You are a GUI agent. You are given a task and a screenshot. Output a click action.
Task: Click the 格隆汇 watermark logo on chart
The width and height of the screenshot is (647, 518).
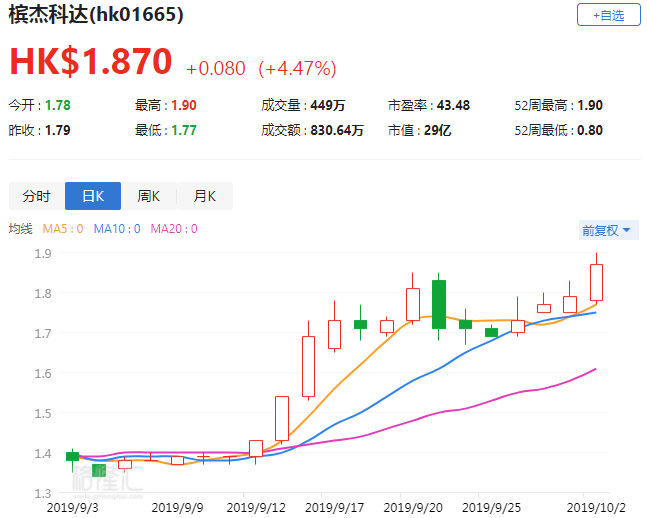(x=107, y=480)
